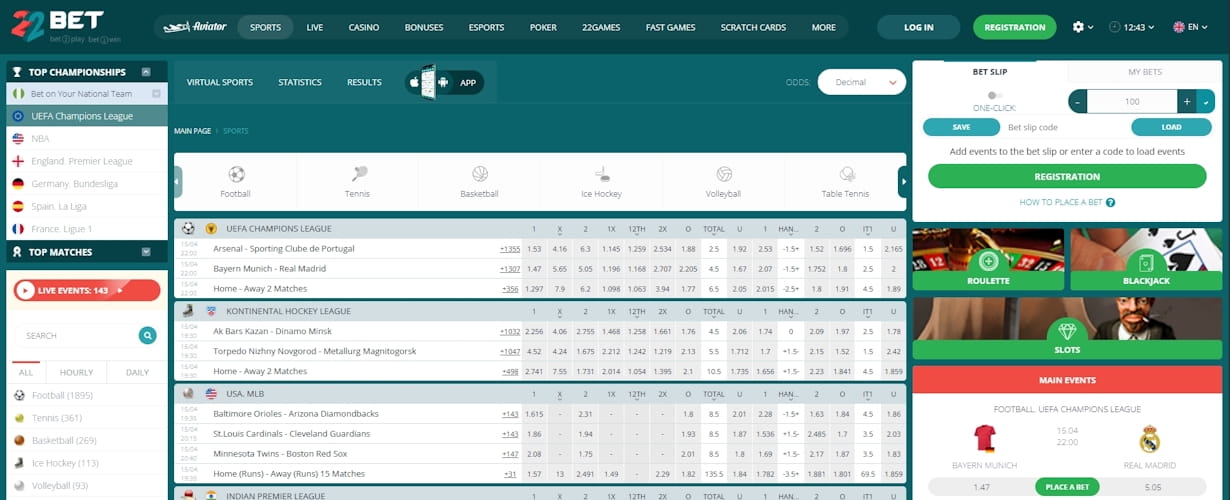Open the Results page
The height and width of the screenshot is (500, 1230).
364,82
